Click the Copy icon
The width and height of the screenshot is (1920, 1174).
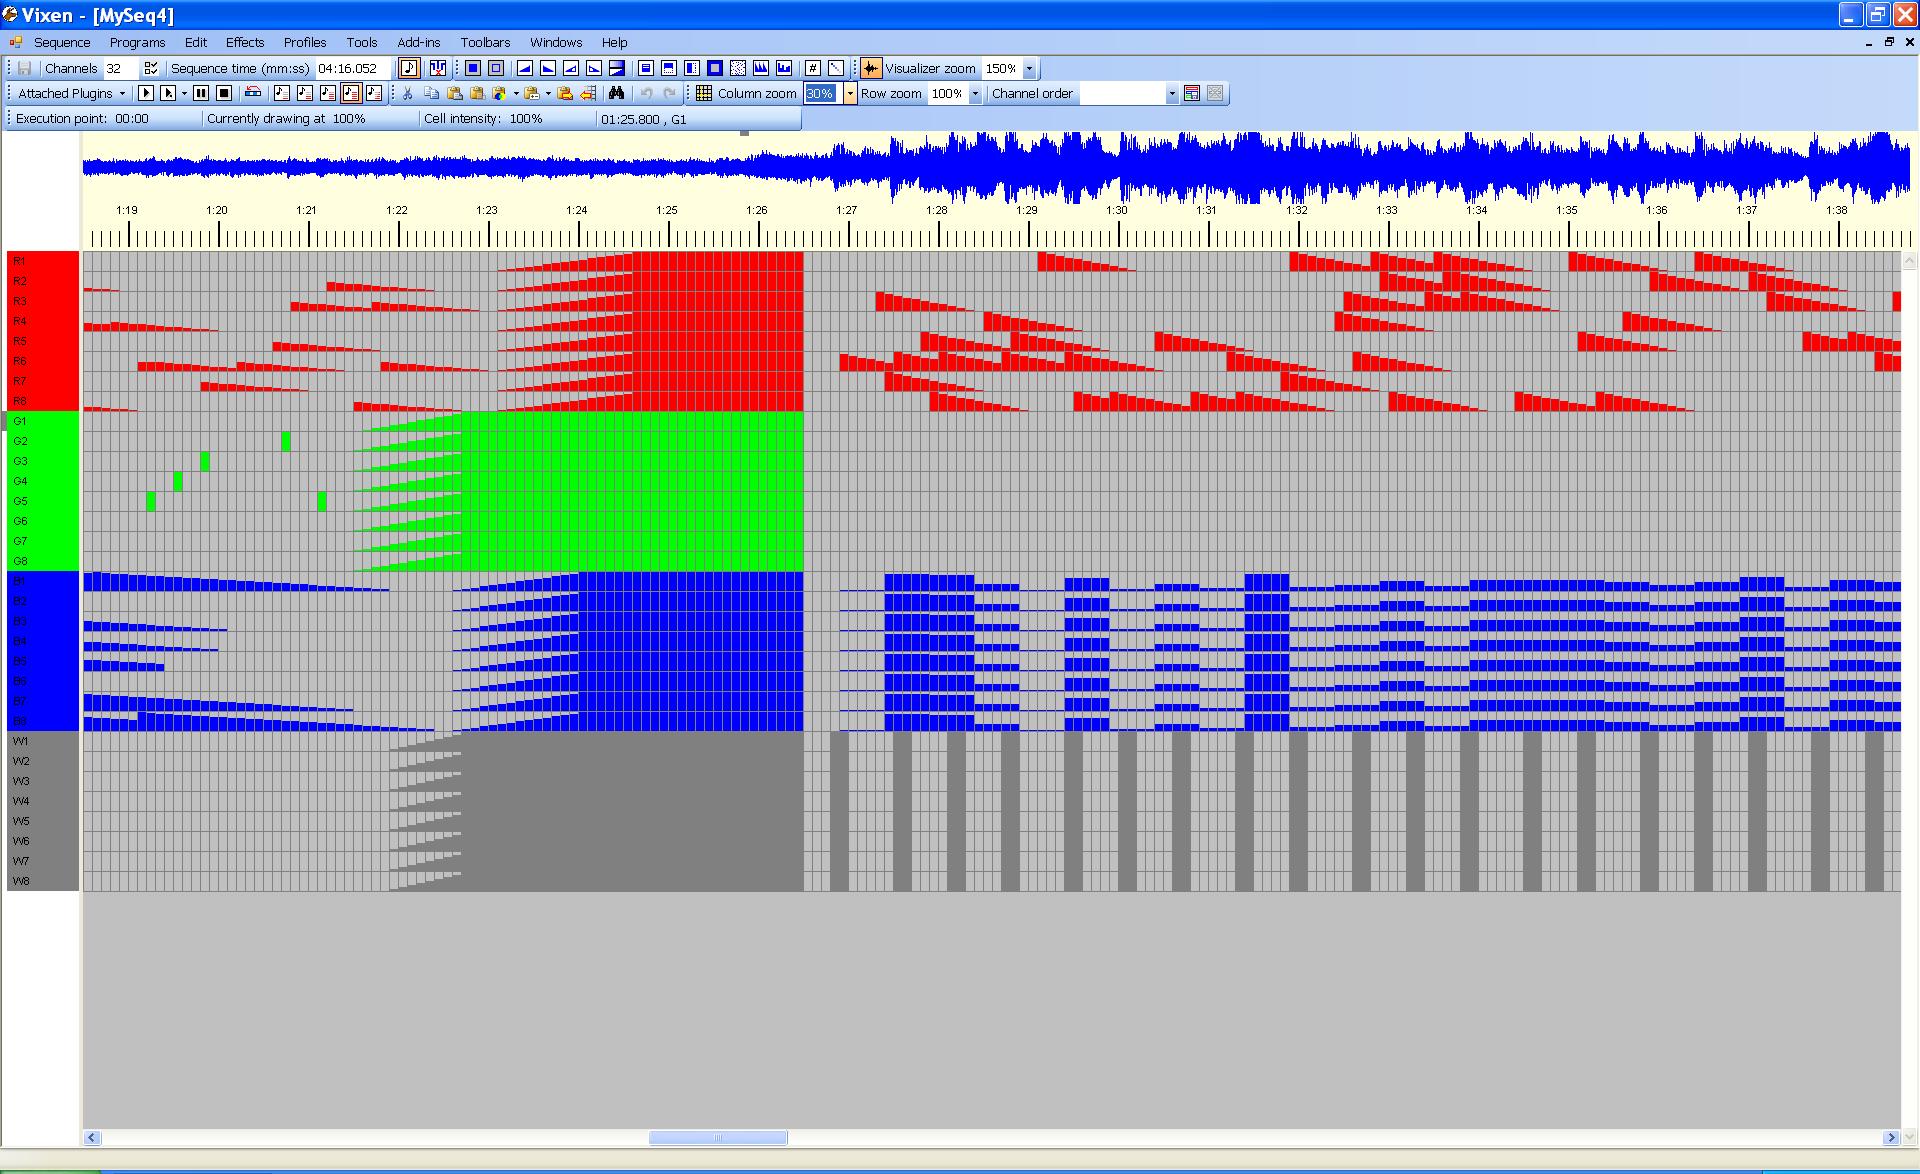(x=432, y=93)
